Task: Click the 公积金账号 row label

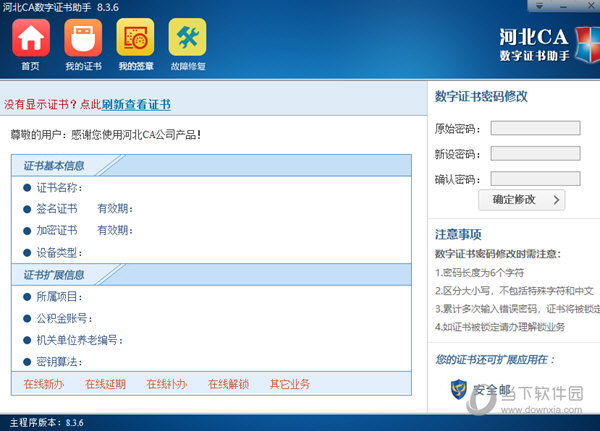Action: [64, 318]
